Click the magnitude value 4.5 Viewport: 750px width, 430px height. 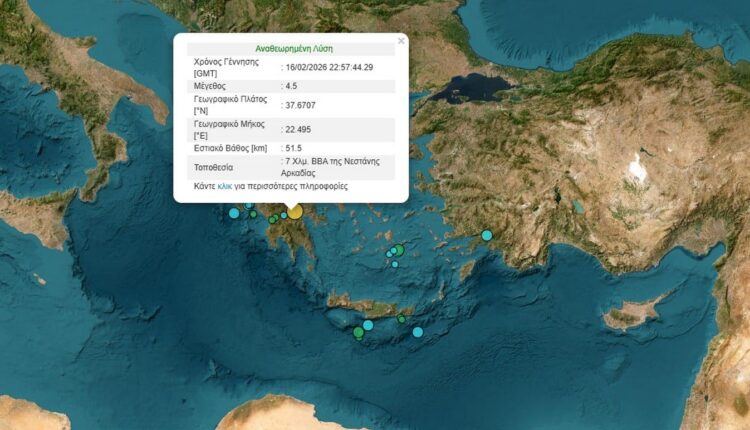point(292,86)
